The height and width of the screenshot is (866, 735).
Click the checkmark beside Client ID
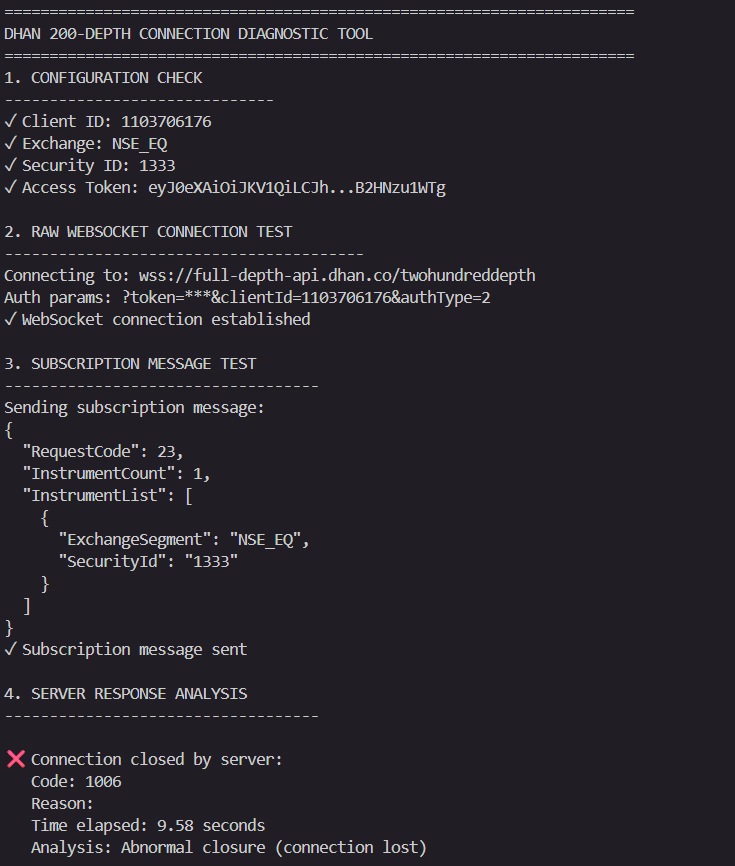pos(10,122)
